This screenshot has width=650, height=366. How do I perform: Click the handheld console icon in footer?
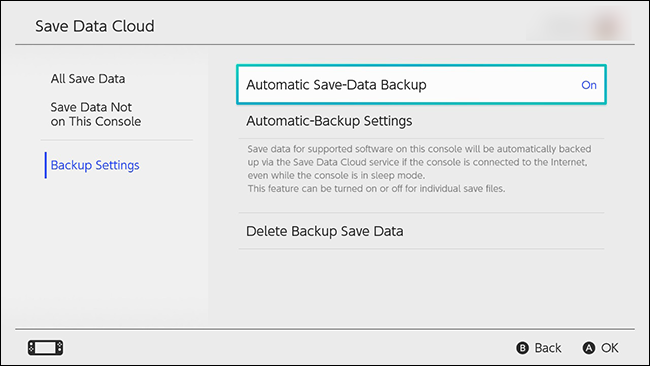coord(46,347)
